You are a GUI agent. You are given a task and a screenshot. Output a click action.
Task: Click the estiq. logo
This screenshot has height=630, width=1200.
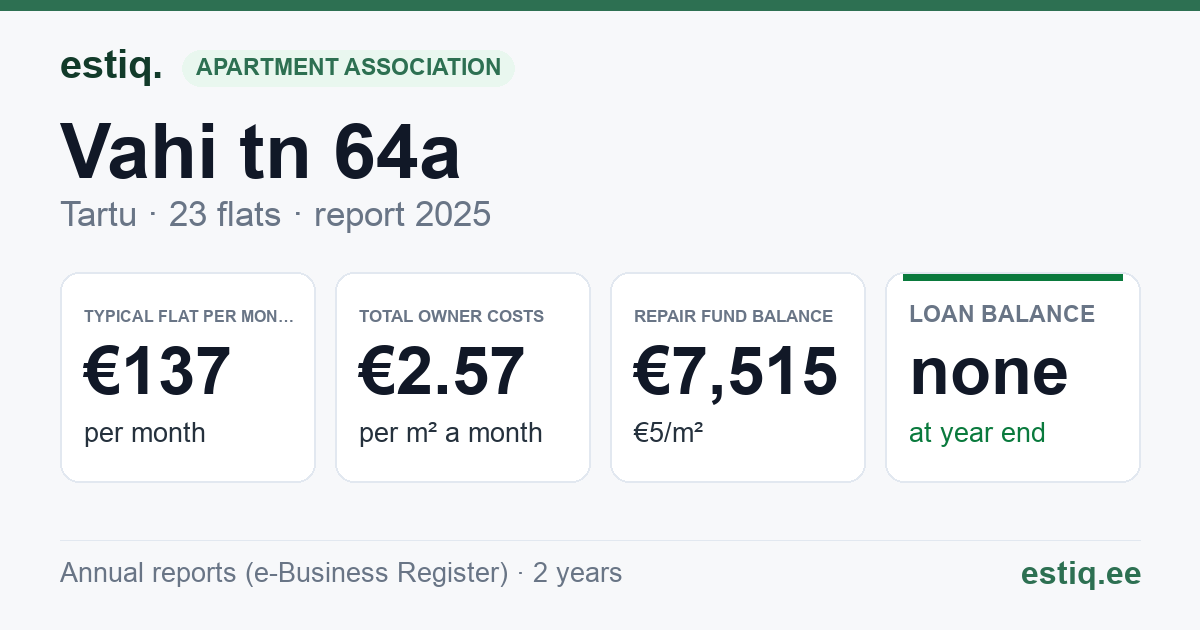point(111,66)
